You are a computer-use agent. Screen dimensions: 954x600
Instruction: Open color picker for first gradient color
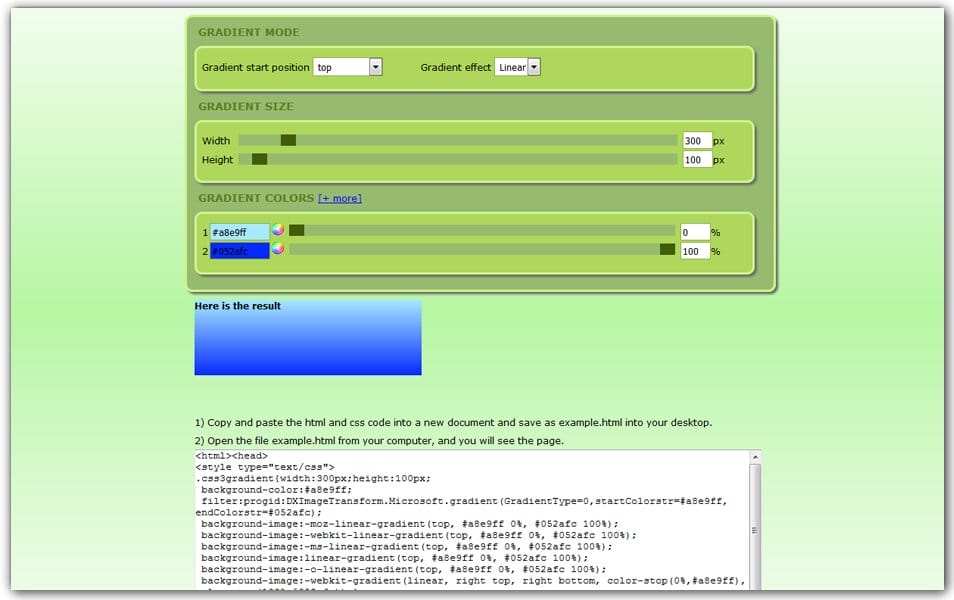tap(278, 231)
